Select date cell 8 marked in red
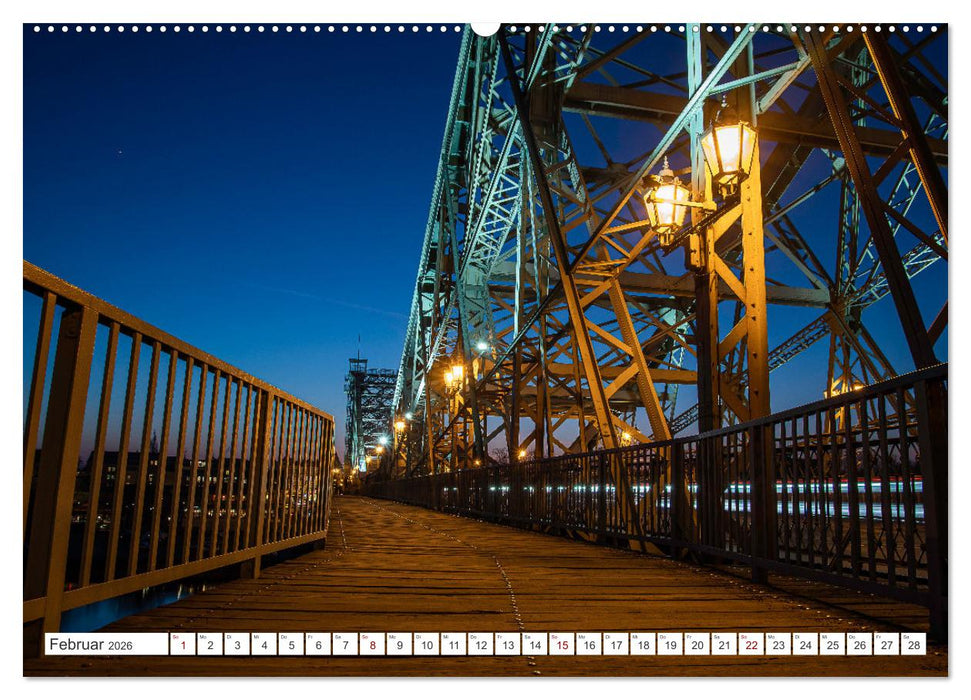The height and width of the screenshot is (700, 971). pyautogui.click(x=373, y=643)
